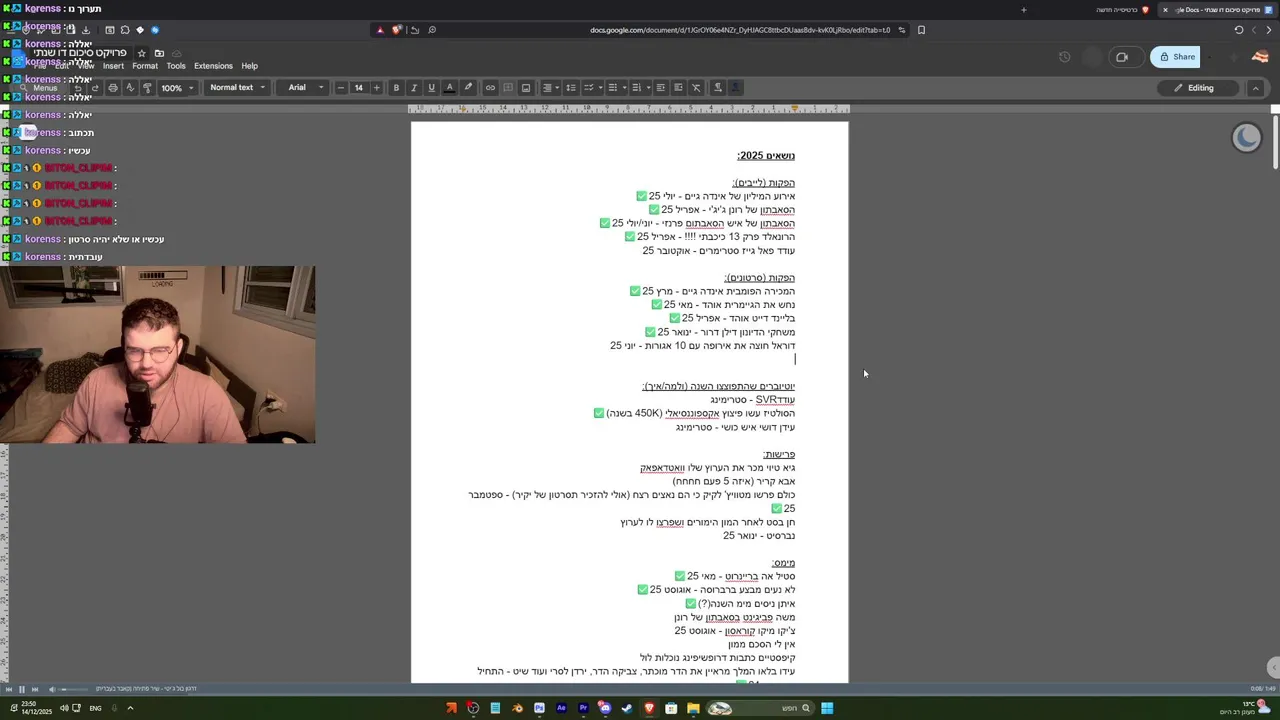This screenshot has height=720, width=1280.
Task: Open the Tools menu
Action: click(176, 66)
